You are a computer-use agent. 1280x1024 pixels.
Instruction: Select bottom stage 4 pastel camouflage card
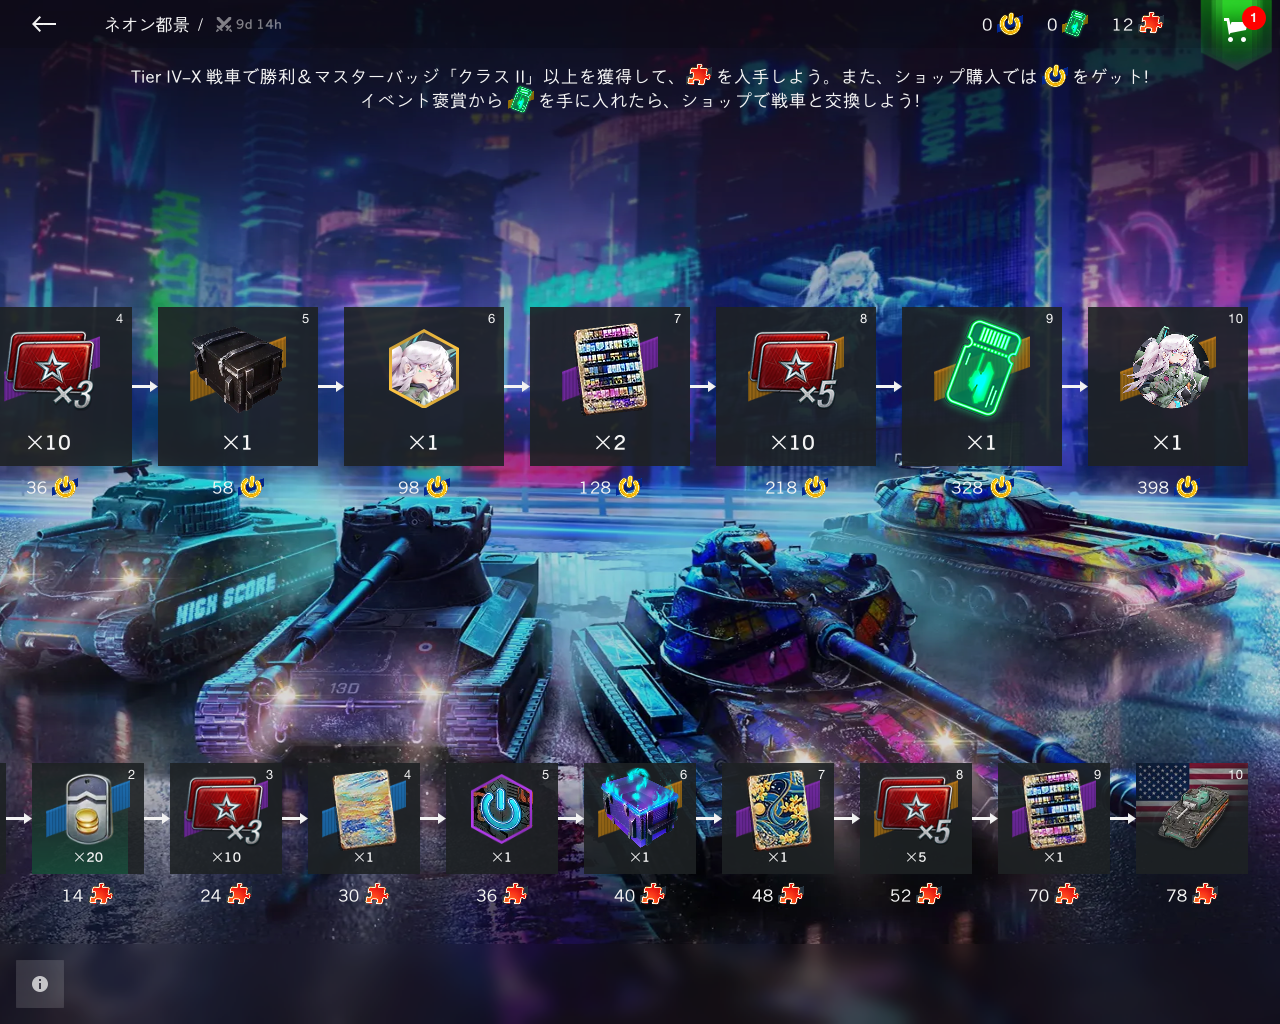coord(364,818)
